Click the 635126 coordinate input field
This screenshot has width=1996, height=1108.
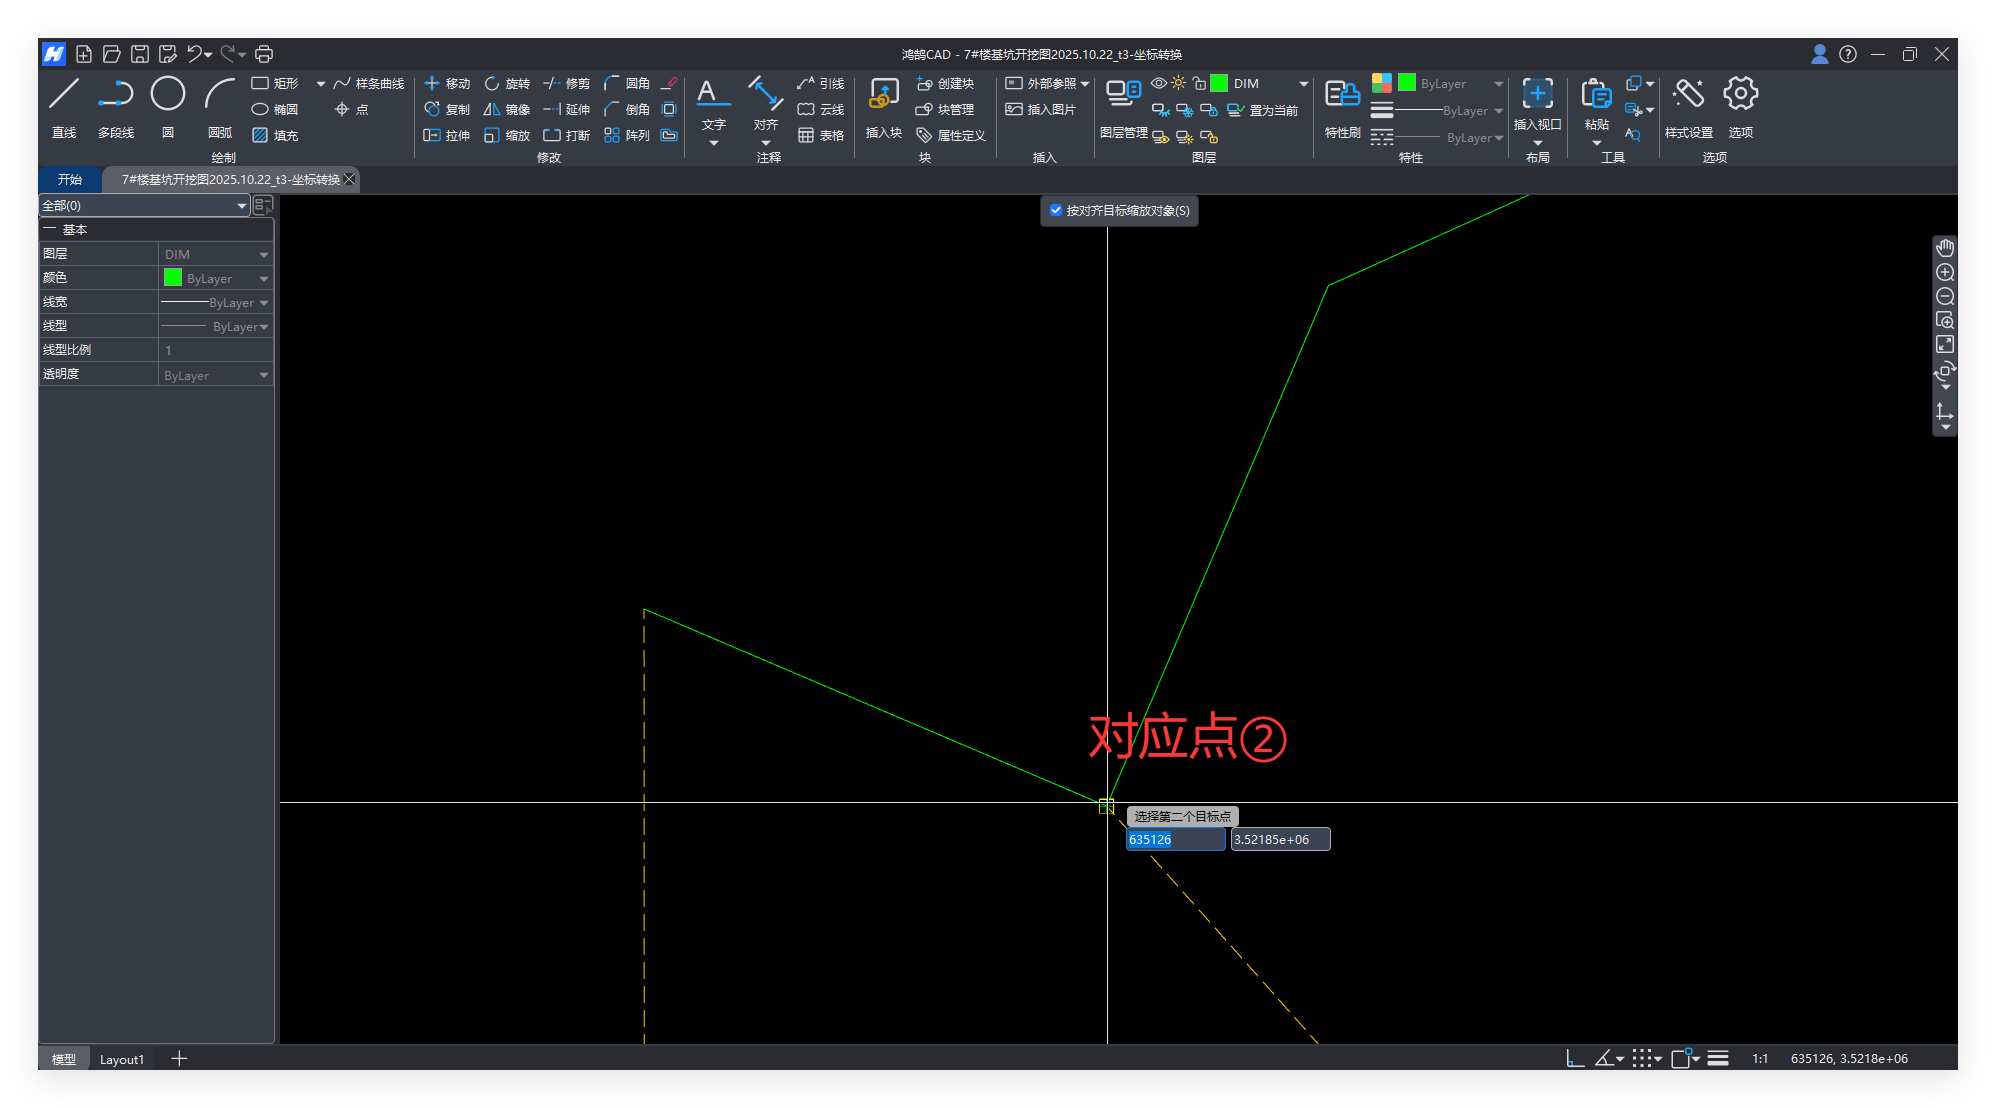pos(1175,839)
